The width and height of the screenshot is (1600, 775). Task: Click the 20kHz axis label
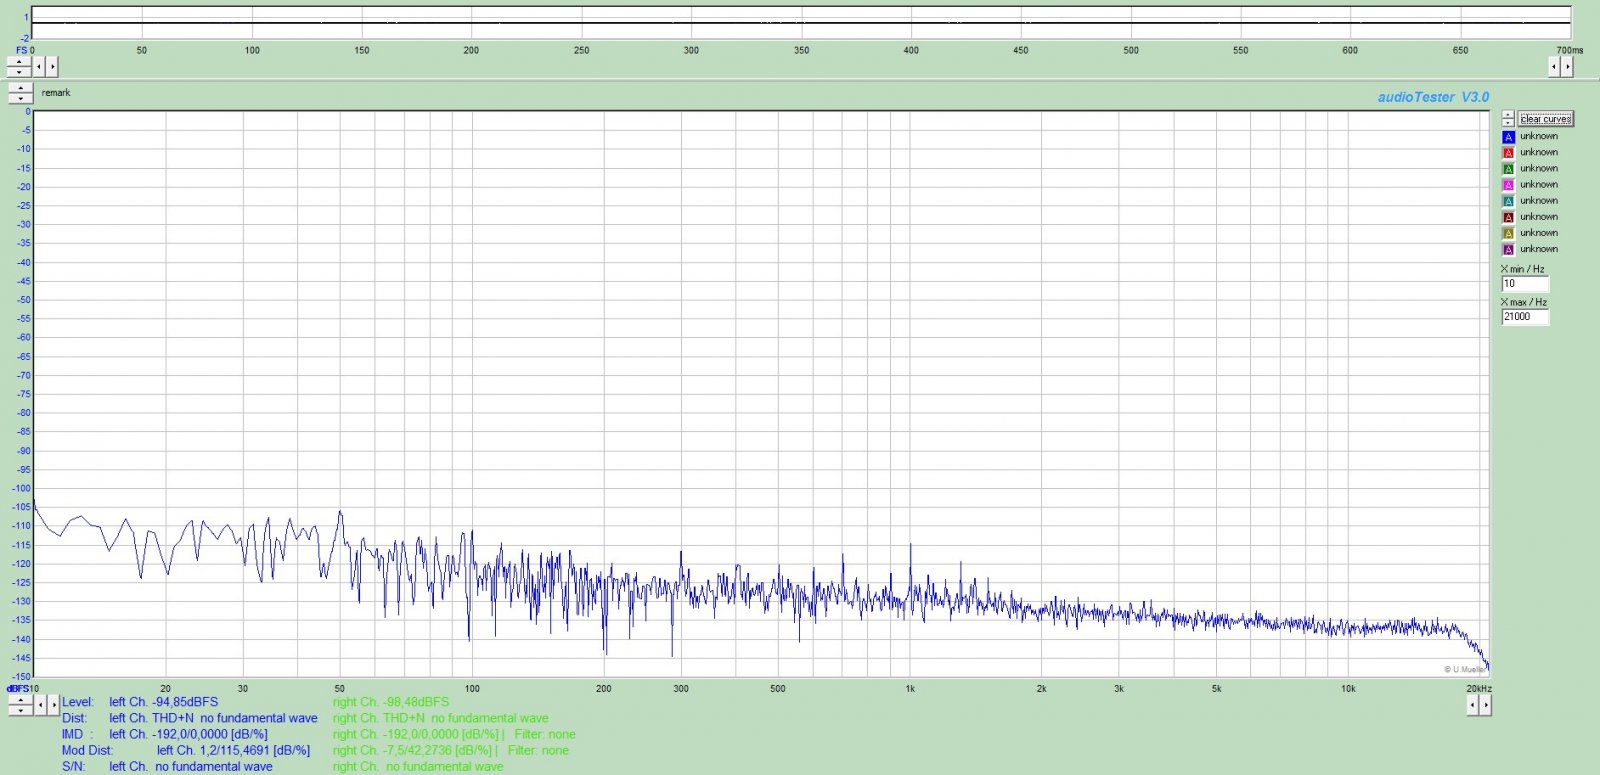(1479, 689)
